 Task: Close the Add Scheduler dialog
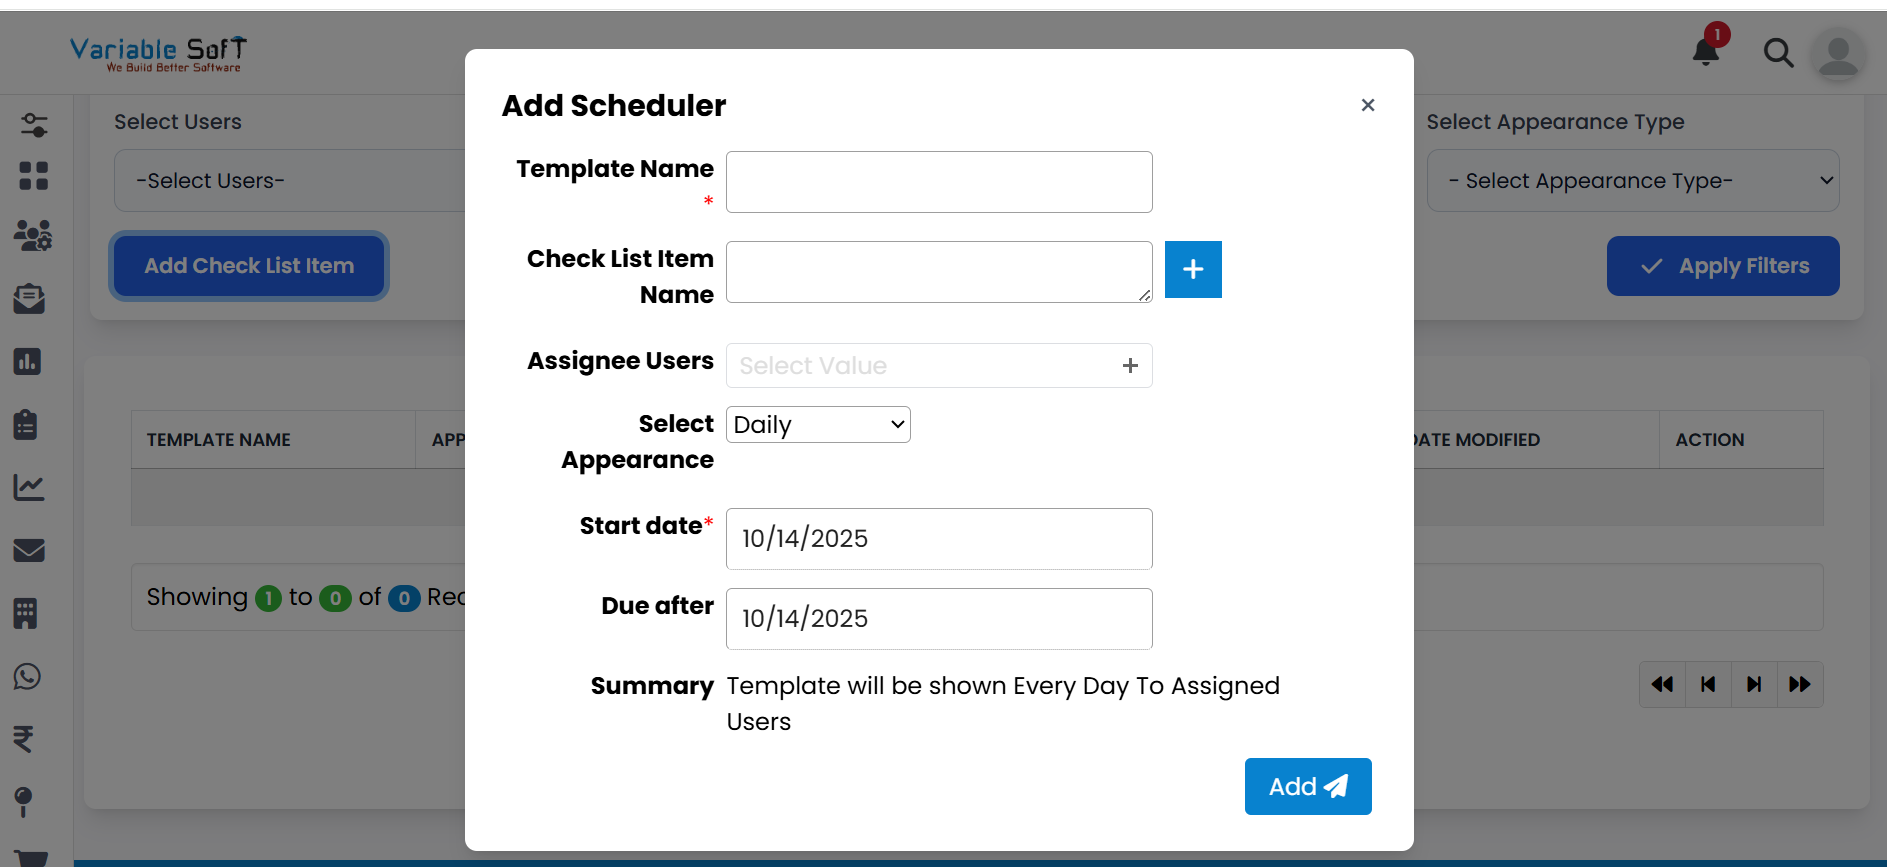coord(1368,105)
